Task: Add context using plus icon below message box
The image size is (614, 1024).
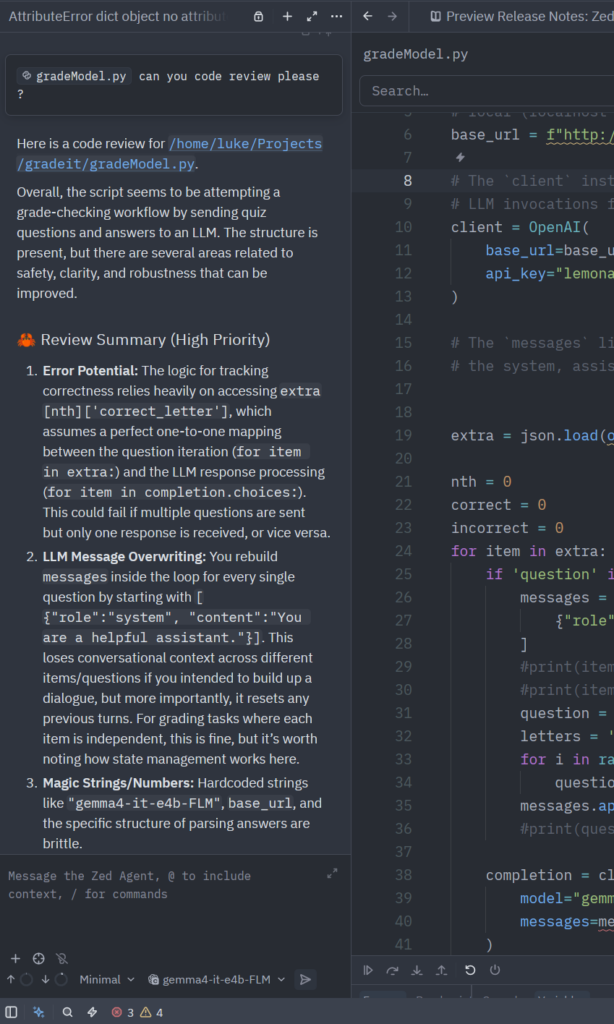Action: pos(15,959)
